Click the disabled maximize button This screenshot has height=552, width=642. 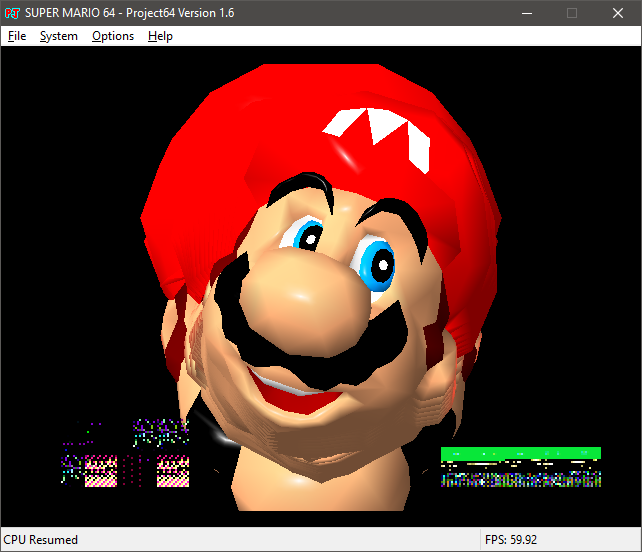point(572,13)
